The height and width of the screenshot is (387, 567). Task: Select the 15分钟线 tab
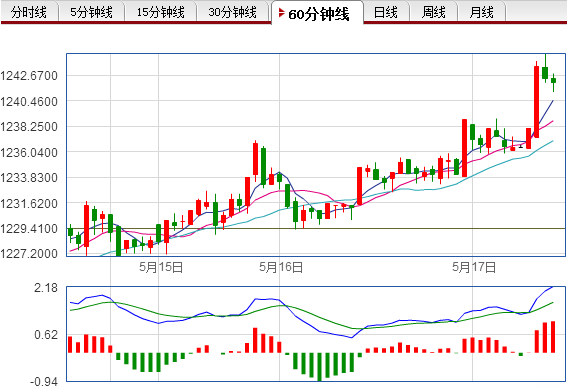pos(160,12)
